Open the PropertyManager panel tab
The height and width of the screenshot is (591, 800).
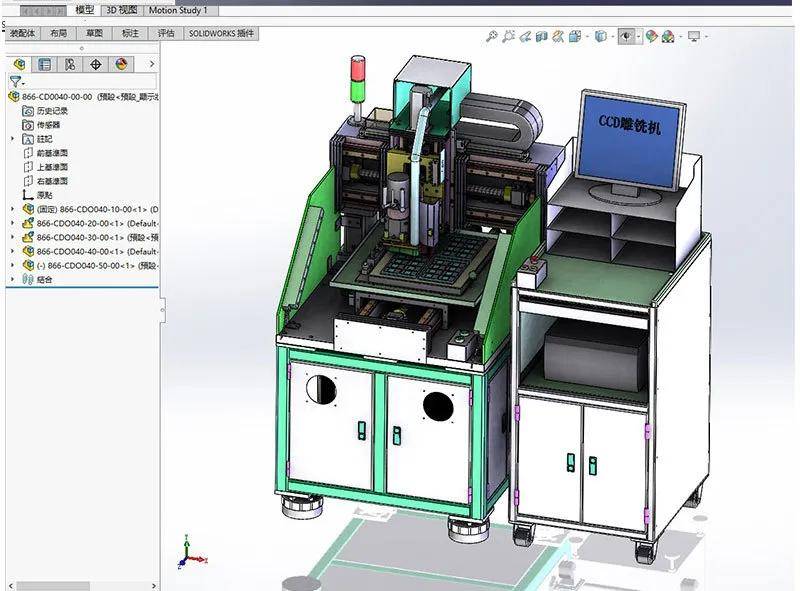point(45,64)
